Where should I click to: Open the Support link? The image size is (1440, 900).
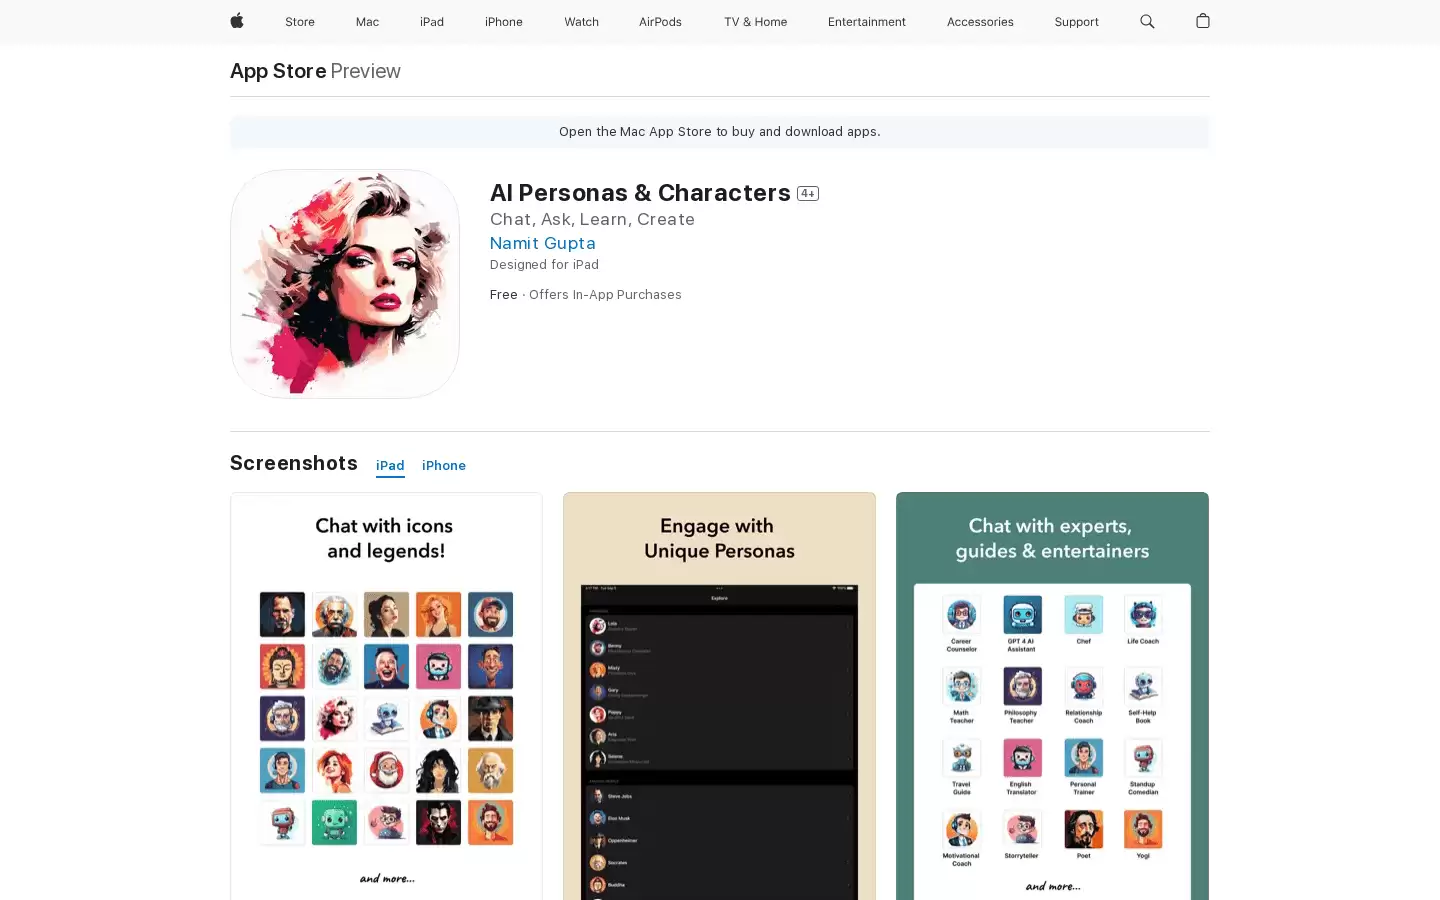pos(1076,22)
